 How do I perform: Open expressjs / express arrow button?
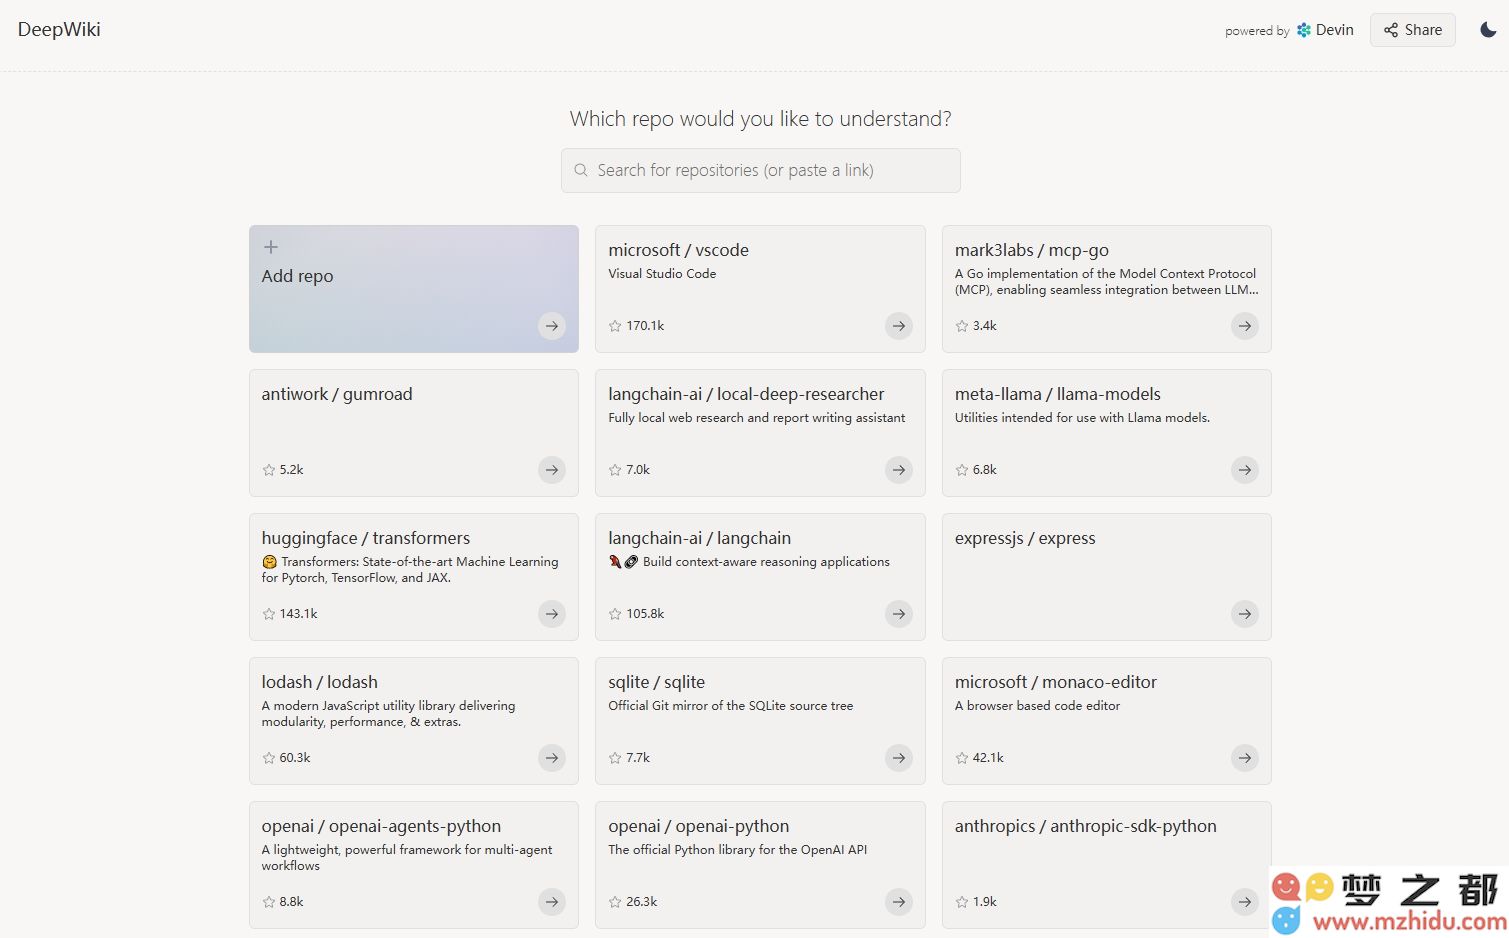point(1245,614)
